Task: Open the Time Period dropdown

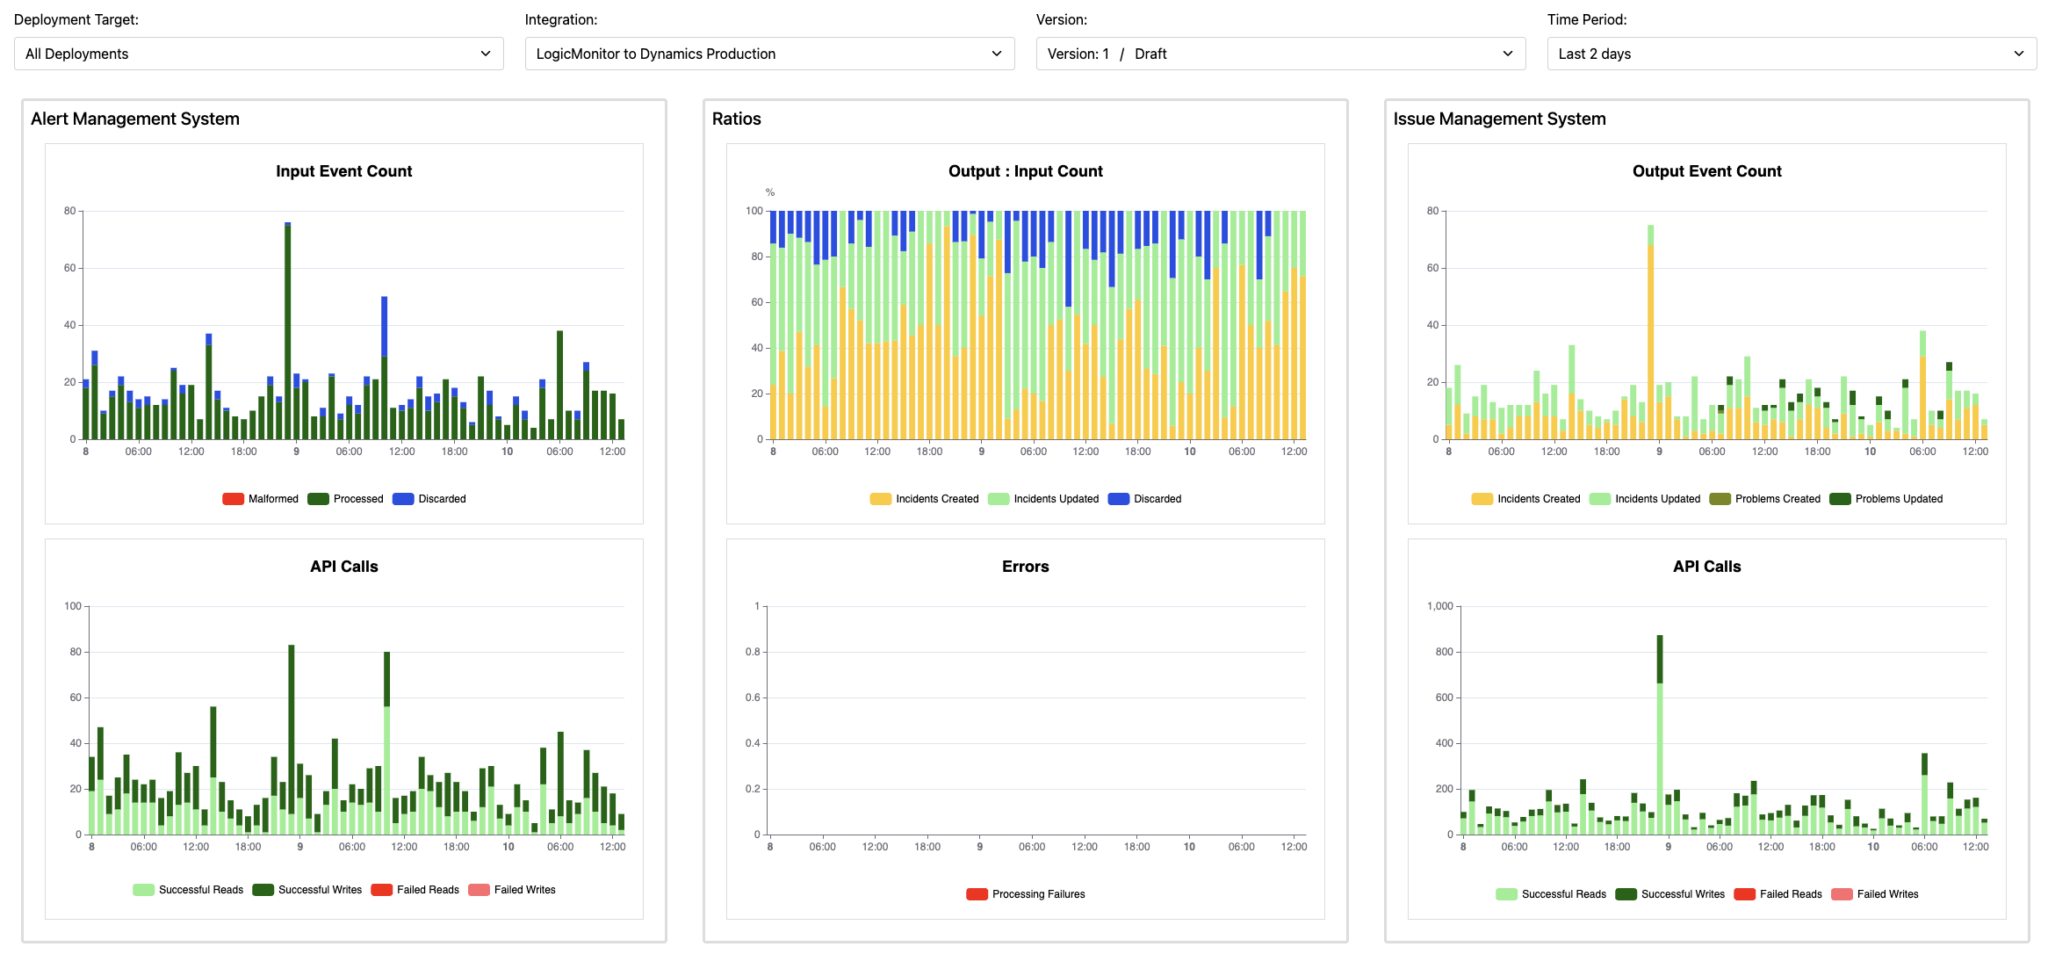Action: (x=1791, y=53)
